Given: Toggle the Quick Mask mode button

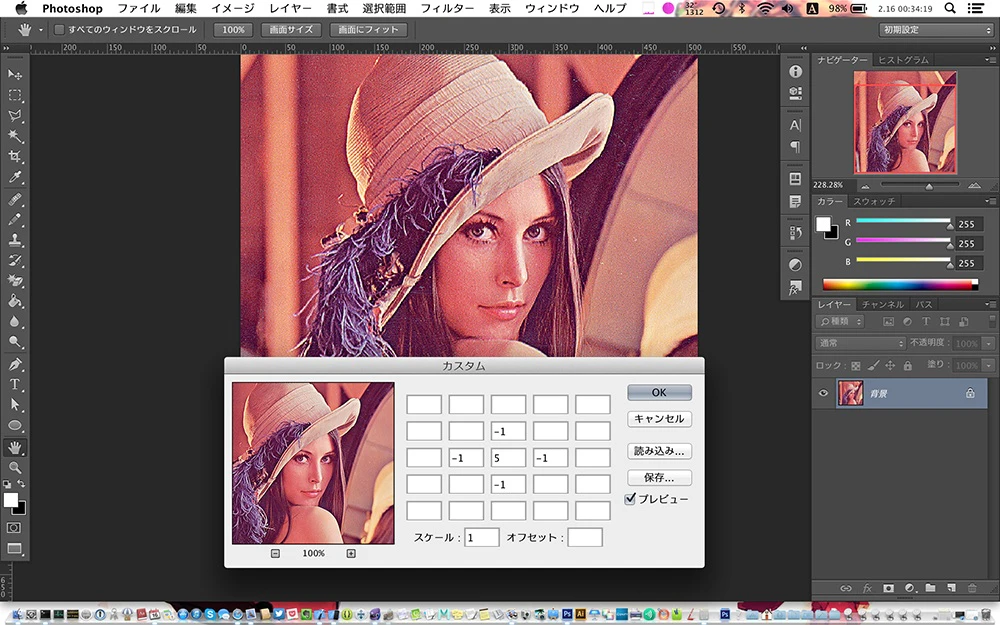Looking at the screenshot, I should coord(14,528).
